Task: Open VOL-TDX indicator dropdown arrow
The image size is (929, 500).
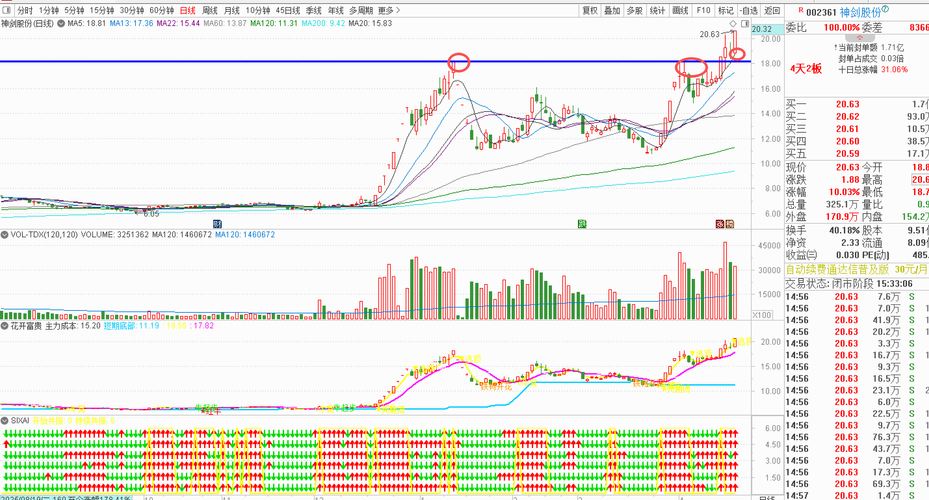Action: pyautogui.click(x=5, y=235)
